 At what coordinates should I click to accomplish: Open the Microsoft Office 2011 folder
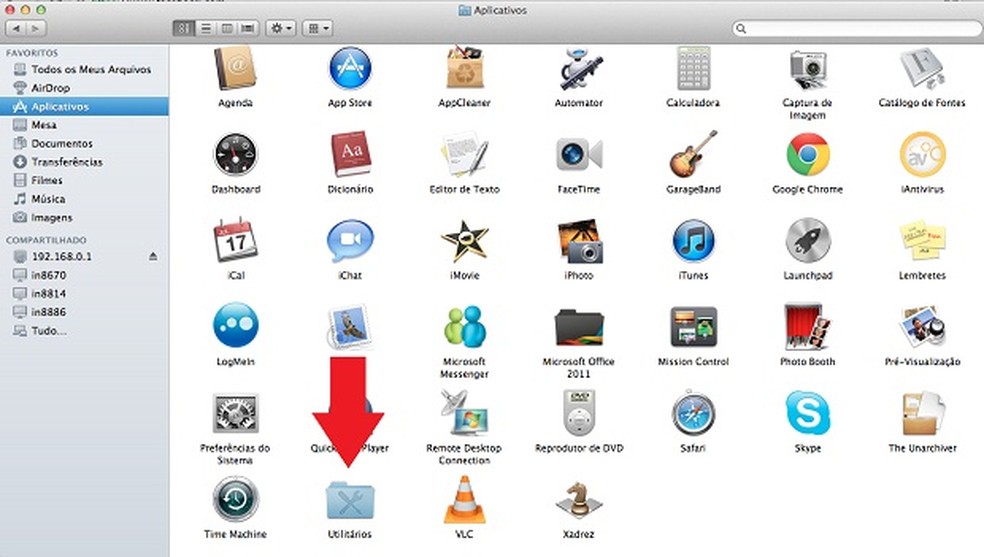(x=579, y=327)
